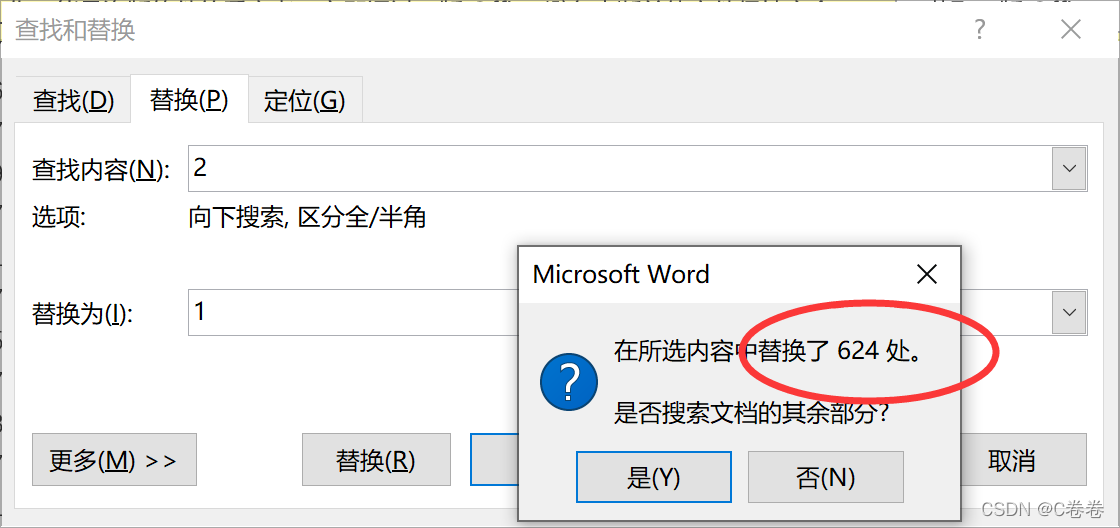1120x528 pixels.
Task: Confirm with 是(Y) in Microsoft Word dialog
Action: tap(654, 477)
